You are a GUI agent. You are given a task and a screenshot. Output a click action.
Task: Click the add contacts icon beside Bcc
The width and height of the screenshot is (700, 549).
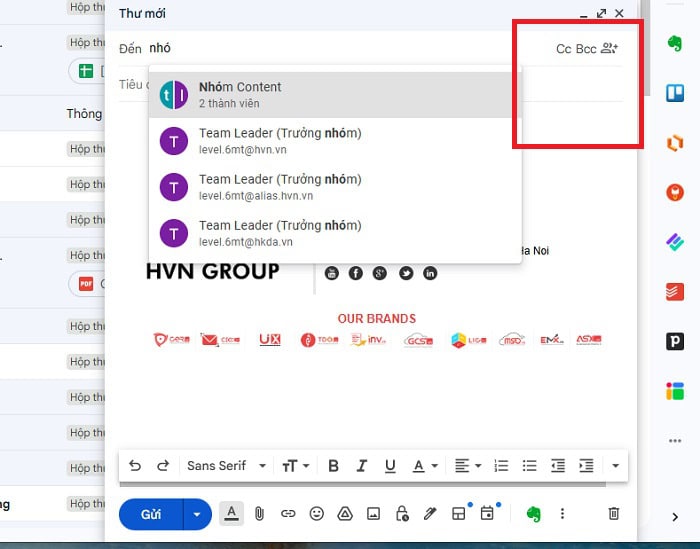click(x=609, y=48)
